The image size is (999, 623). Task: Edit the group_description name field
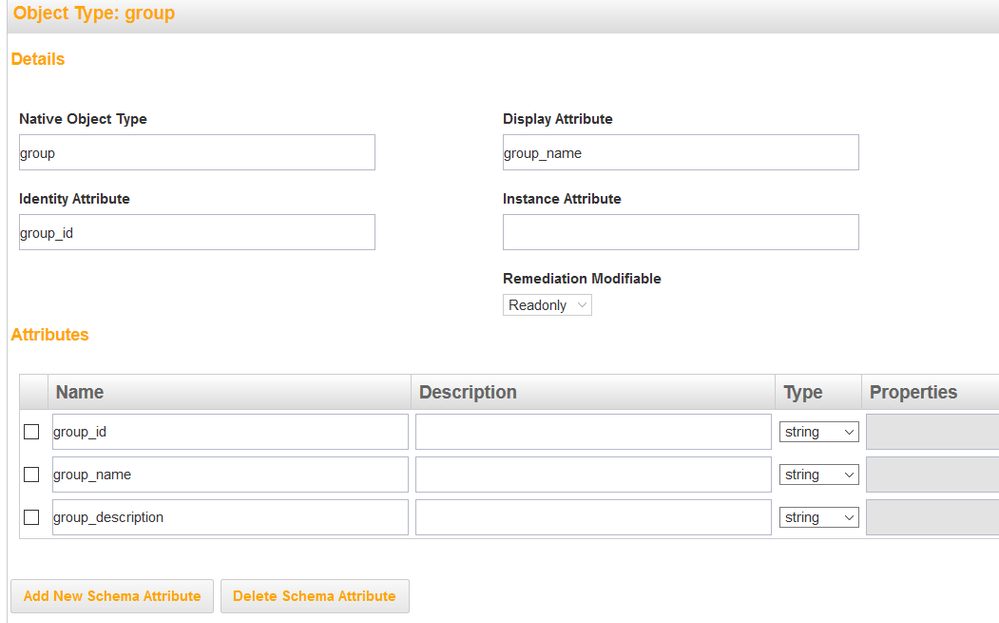point(230,517)
